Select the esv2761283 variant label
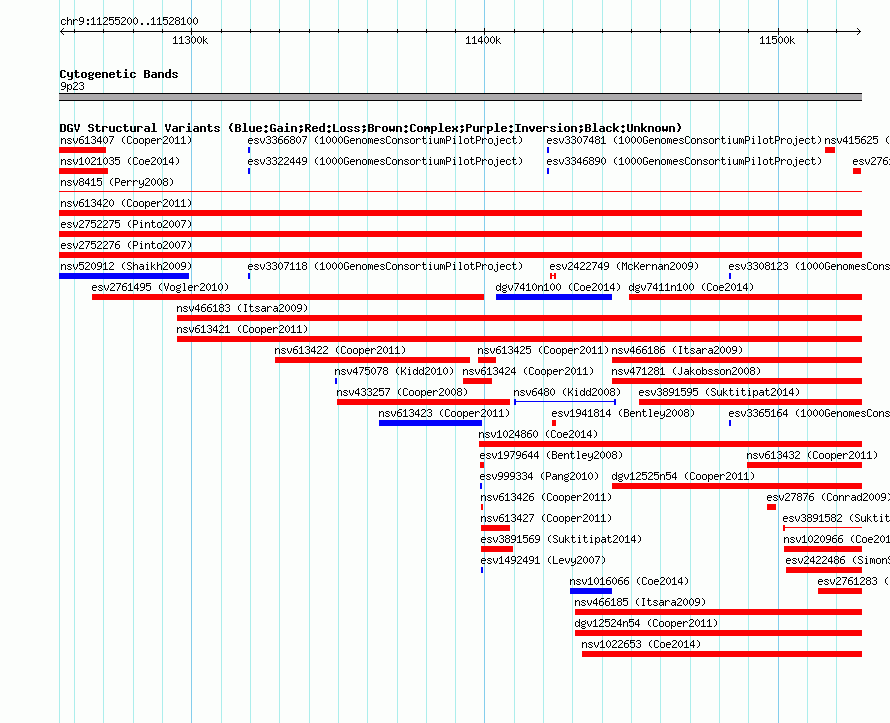Viewport: 890px width, 723px height. (853, 581)
